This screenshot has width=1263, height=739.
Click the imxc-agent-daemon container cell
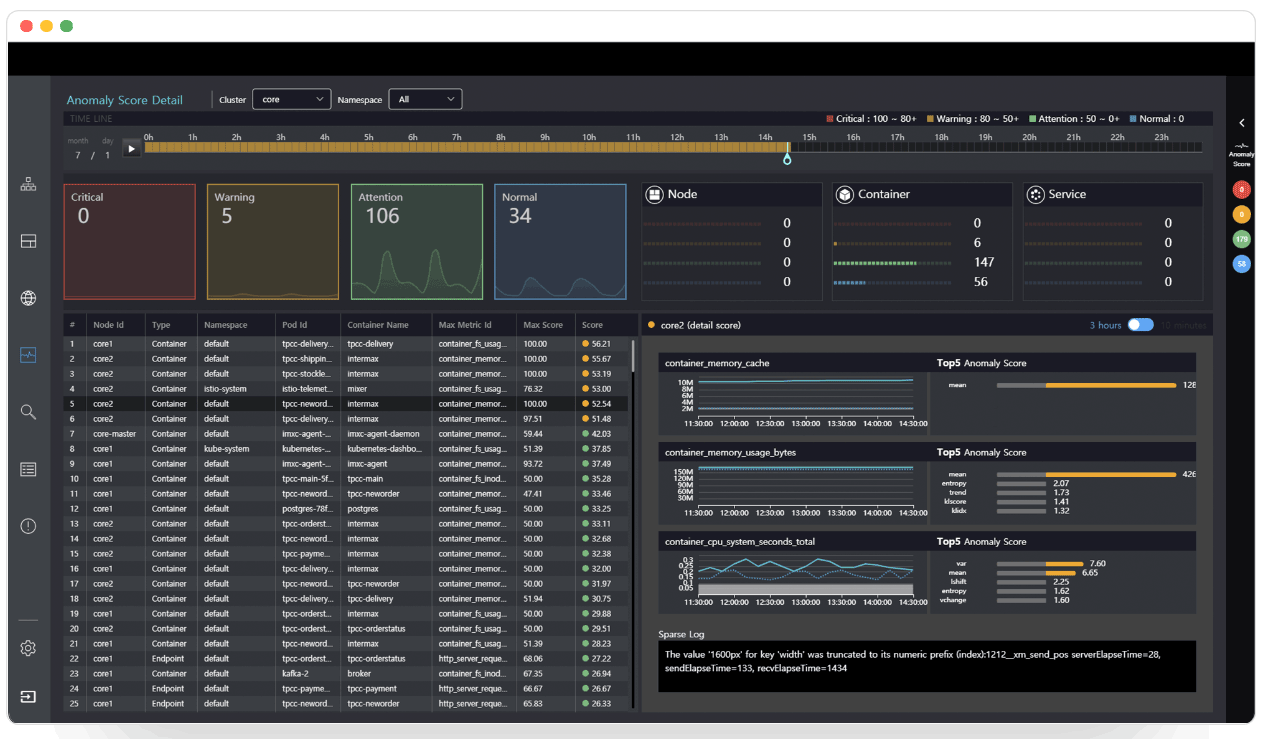(x=383, y=434)
